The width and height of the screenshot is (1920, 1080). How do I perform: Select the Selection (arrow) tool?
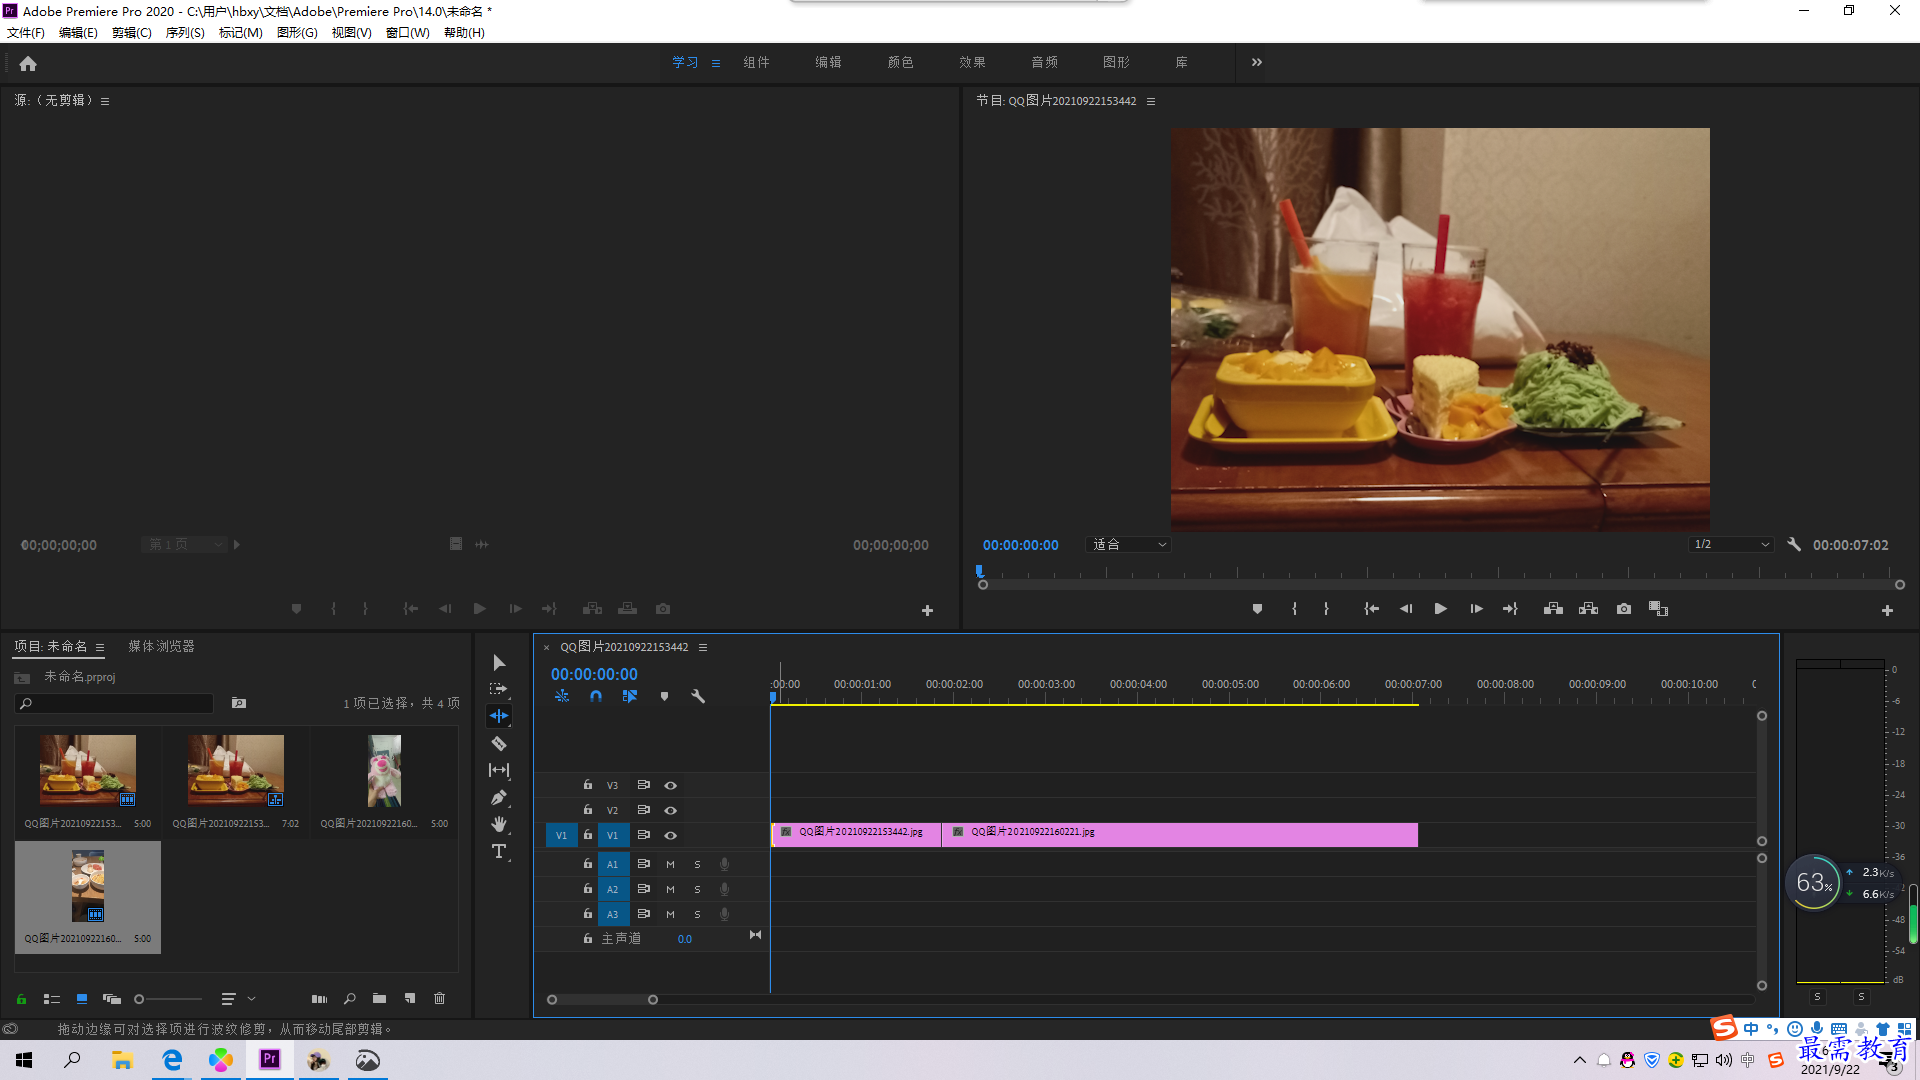[x=499, y=663]
